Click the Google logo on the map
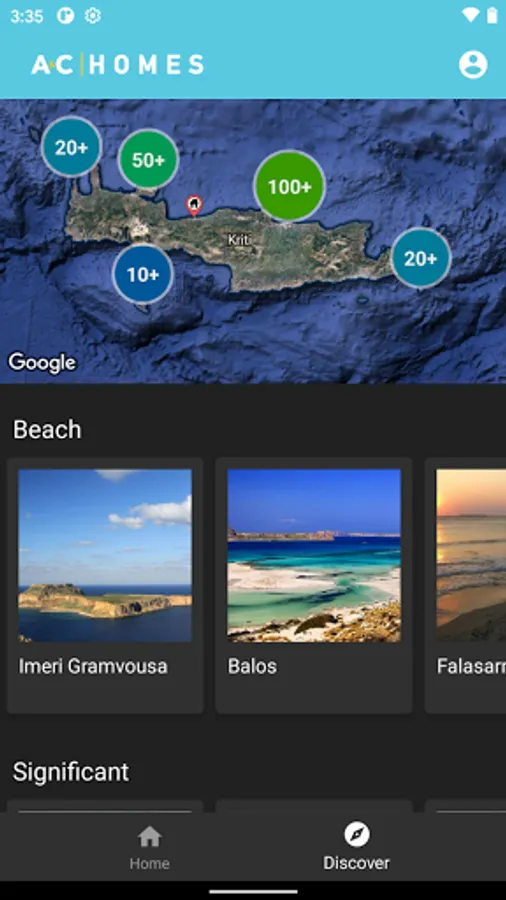The height and width of the screenshot is (900, 506). pos(42,362)
